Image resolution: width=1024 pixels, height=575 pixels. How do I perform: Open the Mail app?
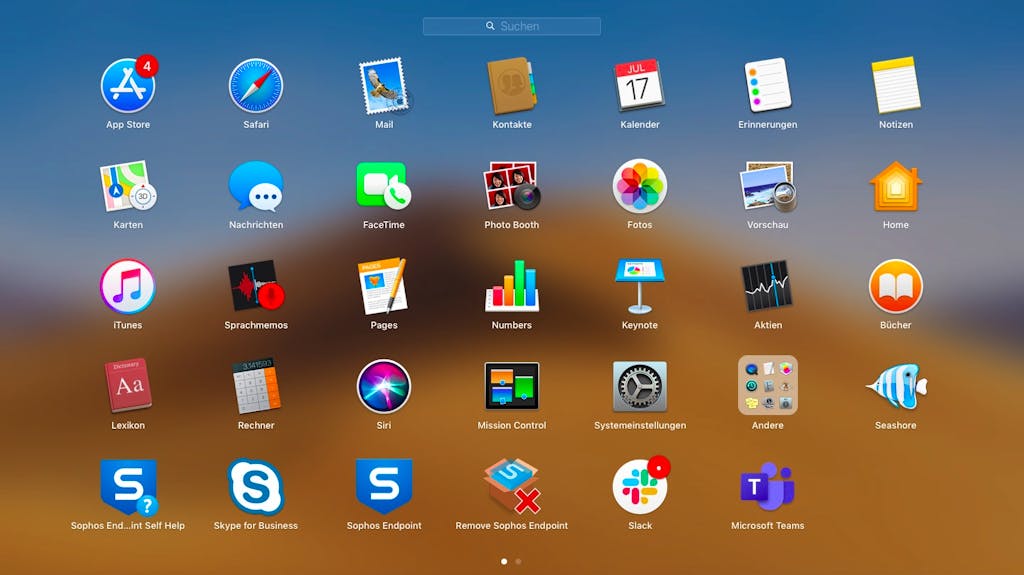click(384, 86)
